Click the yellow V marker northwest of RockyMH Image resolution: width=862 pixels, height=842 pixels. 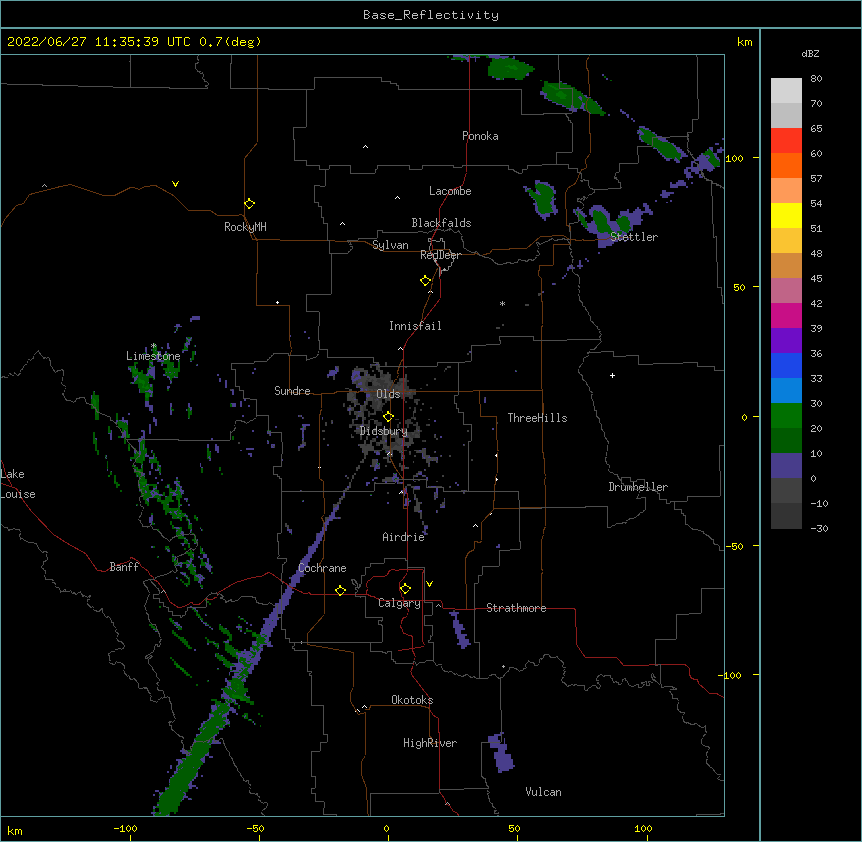(175, 184)
